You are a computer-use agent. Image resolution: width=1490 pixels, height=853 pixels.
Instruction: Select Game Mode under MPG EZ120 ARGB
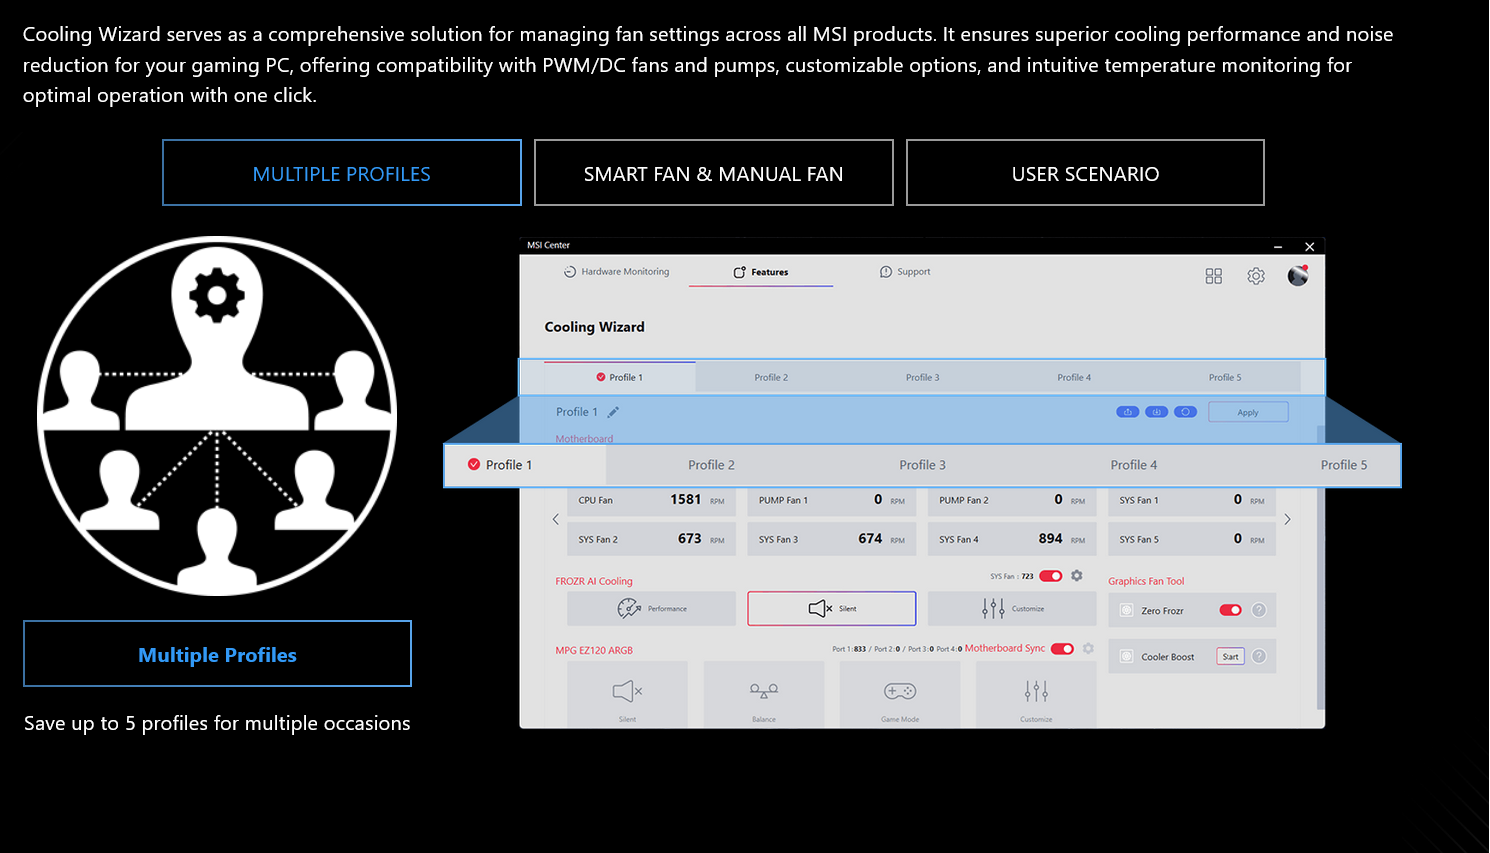900,694
